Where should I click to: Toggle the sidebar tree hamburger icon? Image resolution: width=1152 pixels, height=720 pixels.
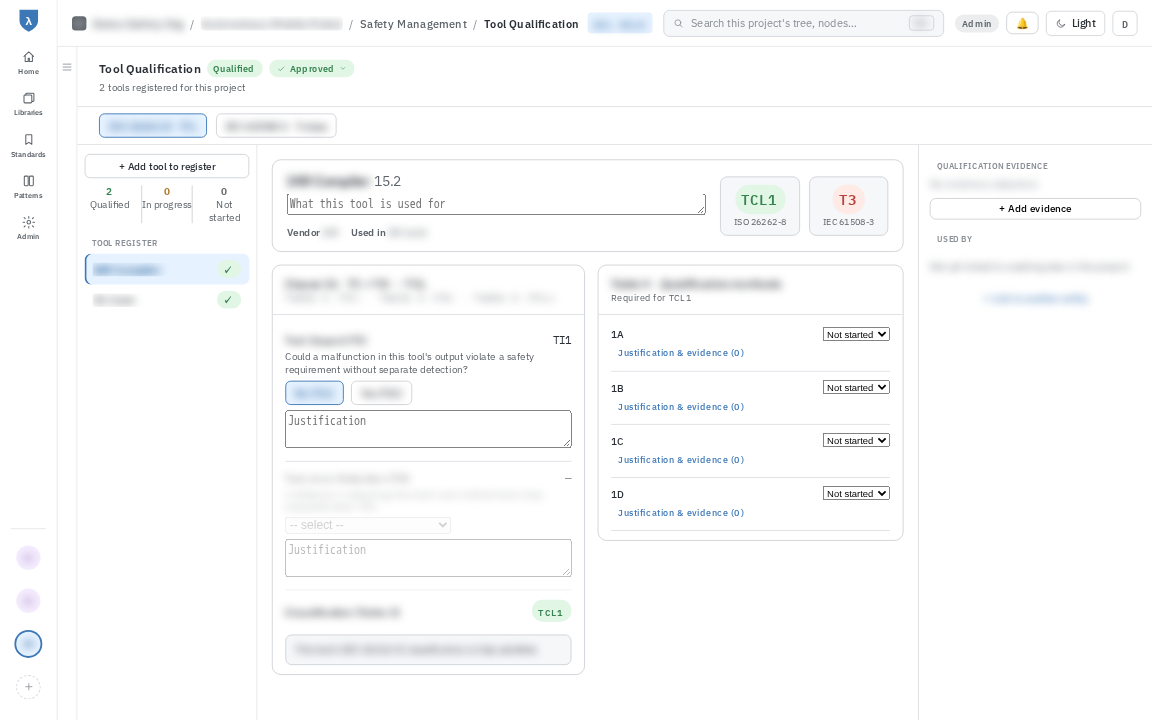67,68
